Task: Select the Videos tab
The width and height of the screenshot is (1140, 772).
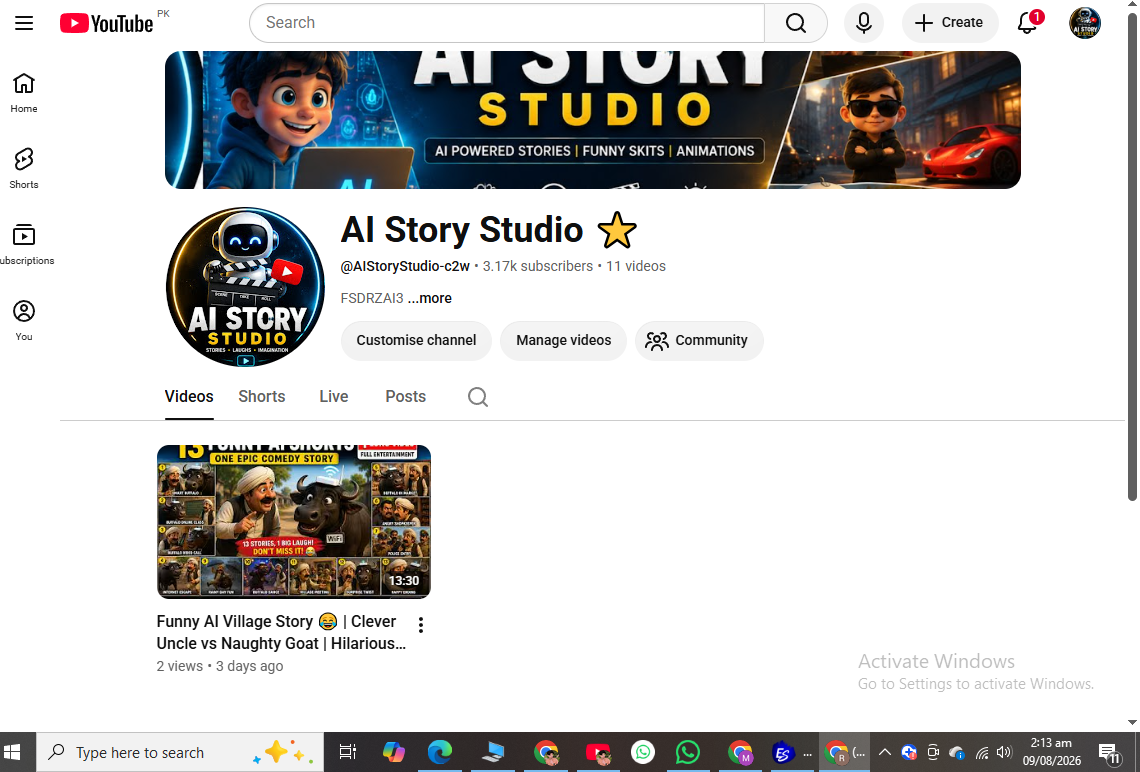Action: pyautogui.click(x=189, y=397)
